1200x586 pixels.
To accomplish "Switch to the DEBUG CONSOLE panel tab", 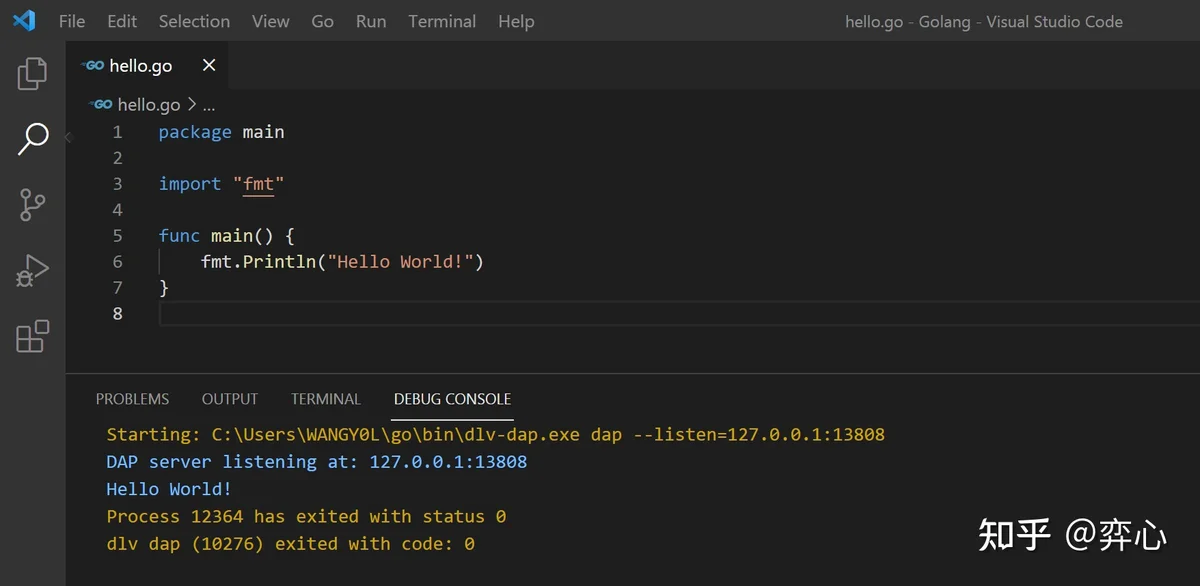I will [452, 399].
